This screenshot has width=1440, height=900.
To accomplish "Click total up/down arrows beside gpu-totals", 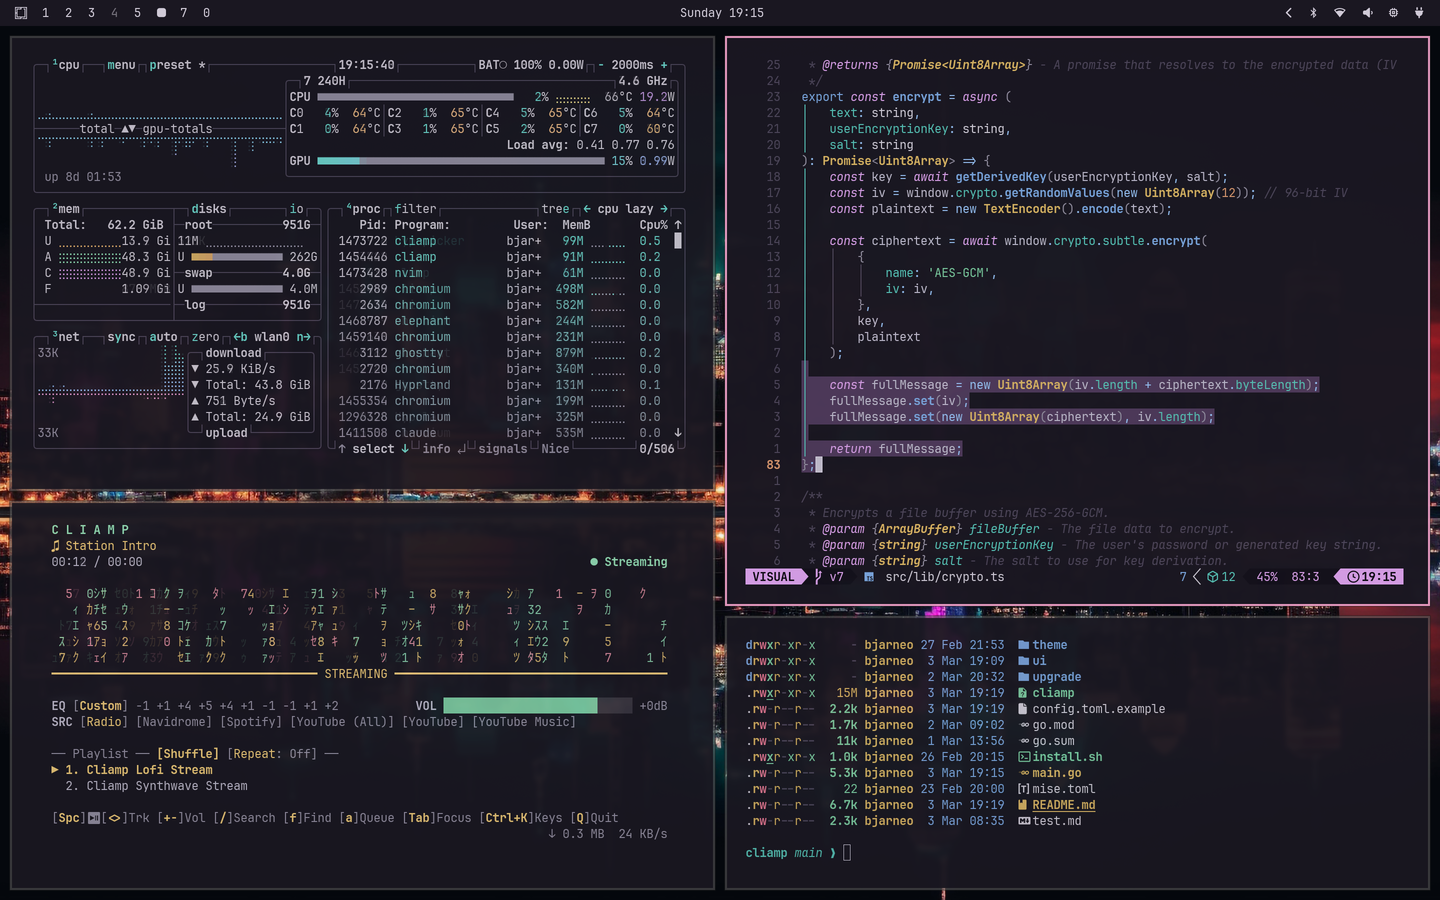I will coord(128,129).
